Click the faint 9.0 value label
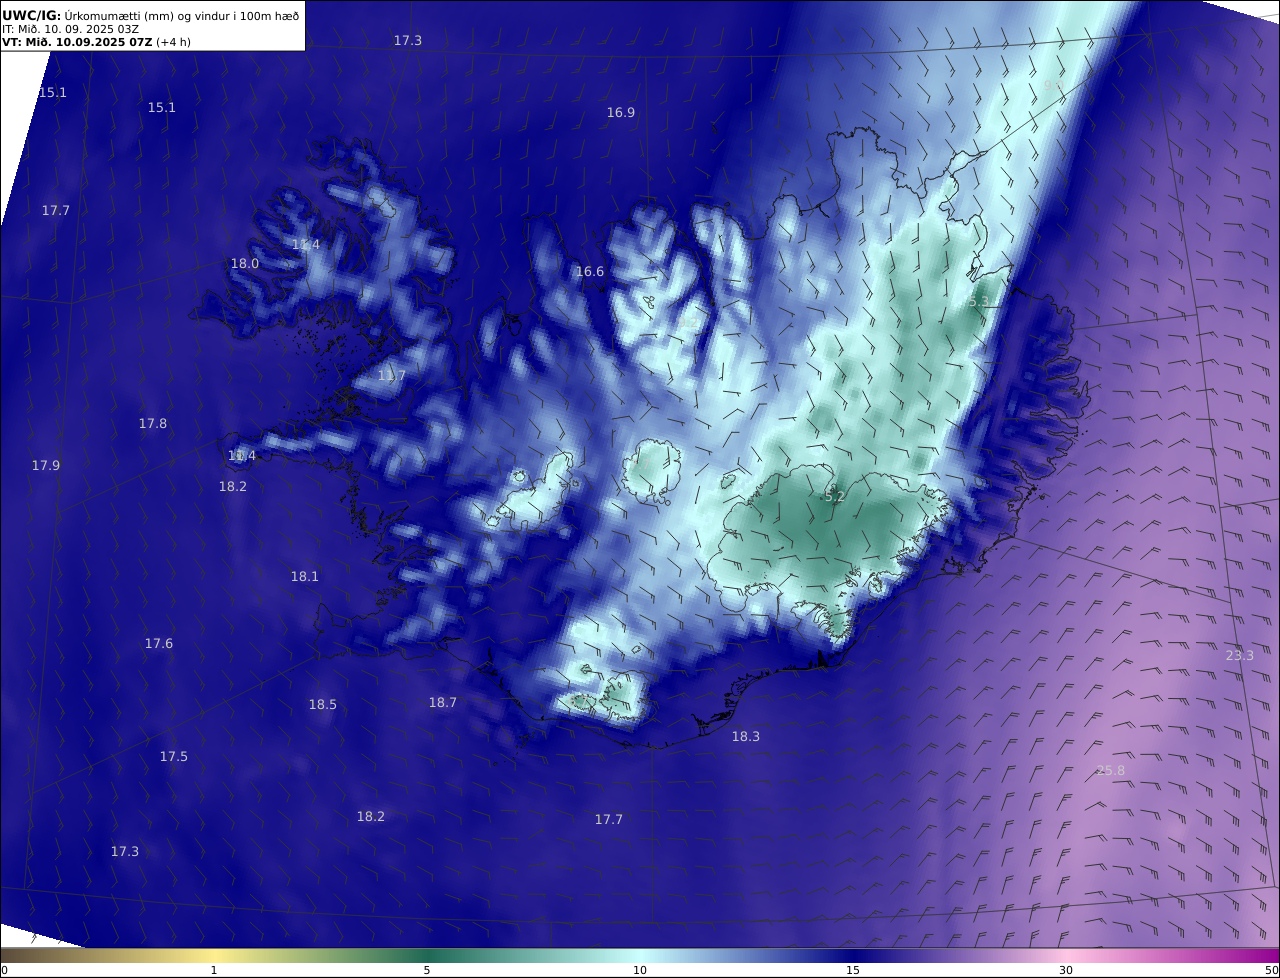The height and width of the screenshot is (978, 1280). click(x=1054, y=87)
